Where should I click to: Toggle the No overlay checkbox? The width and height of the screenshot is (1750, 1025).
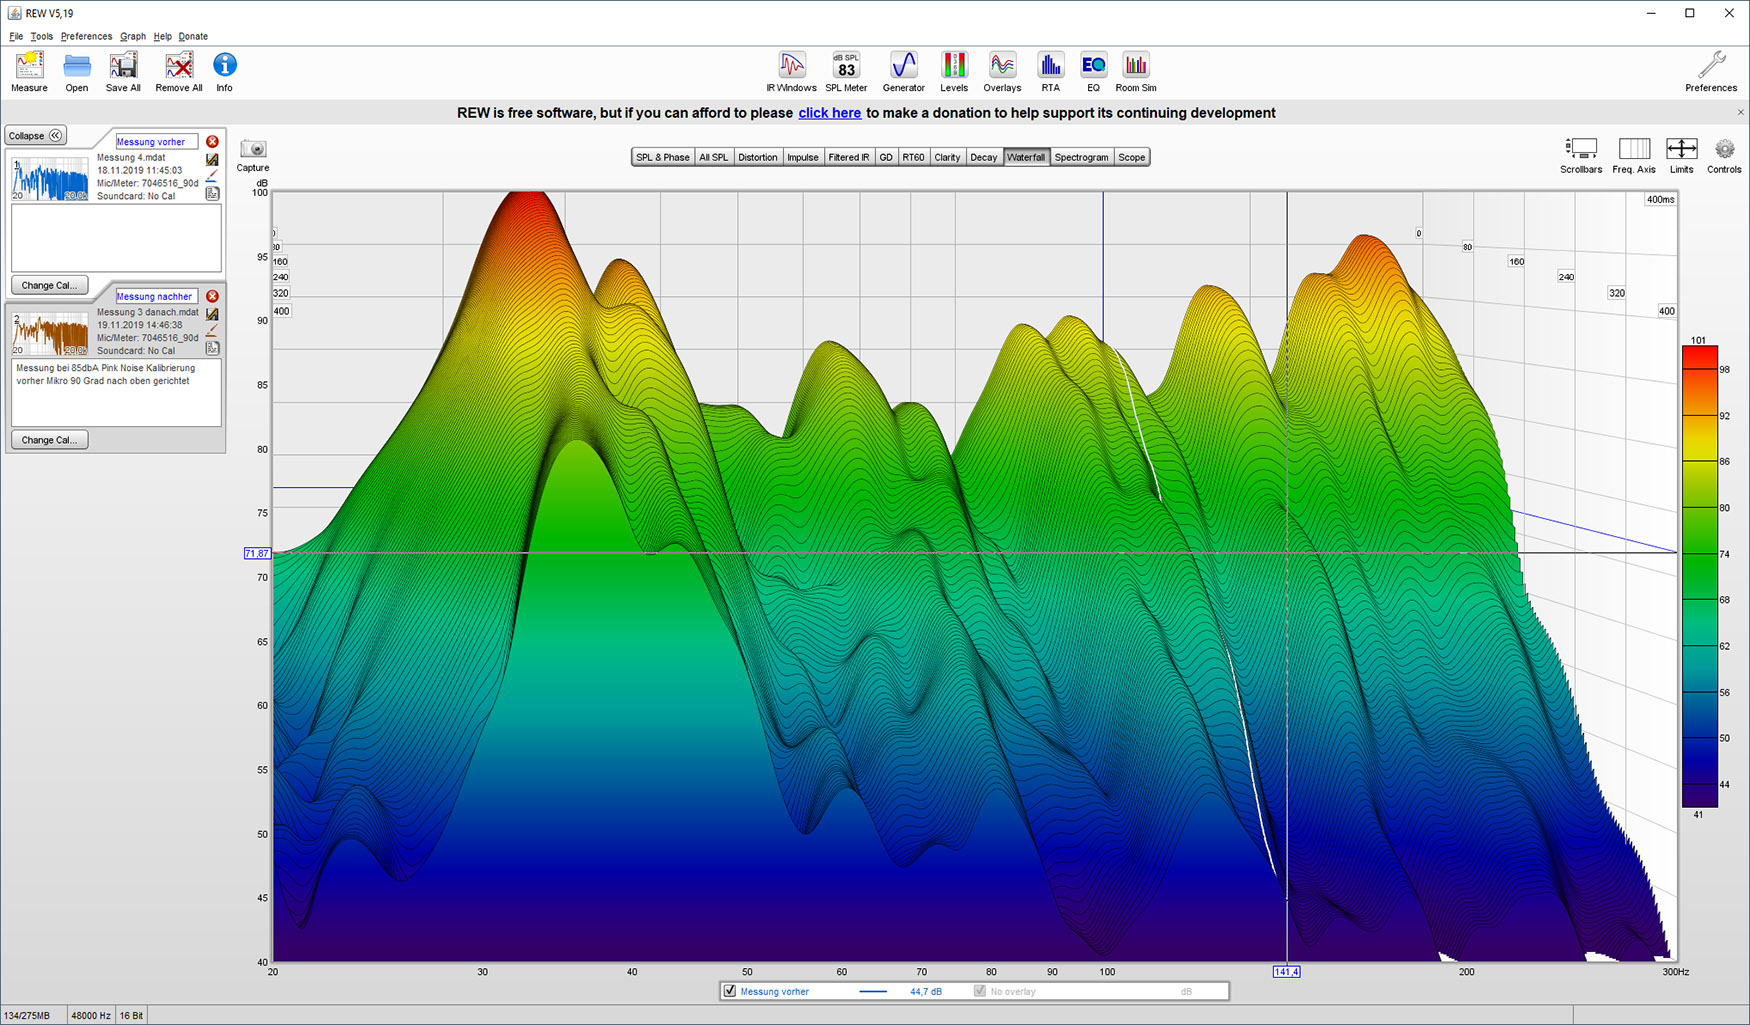coord(980,991)
